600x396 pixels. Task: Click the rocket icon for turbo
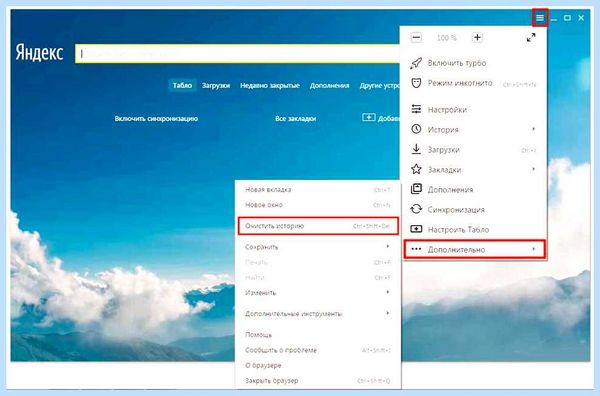pyautogui.click(x=416, y=63)
